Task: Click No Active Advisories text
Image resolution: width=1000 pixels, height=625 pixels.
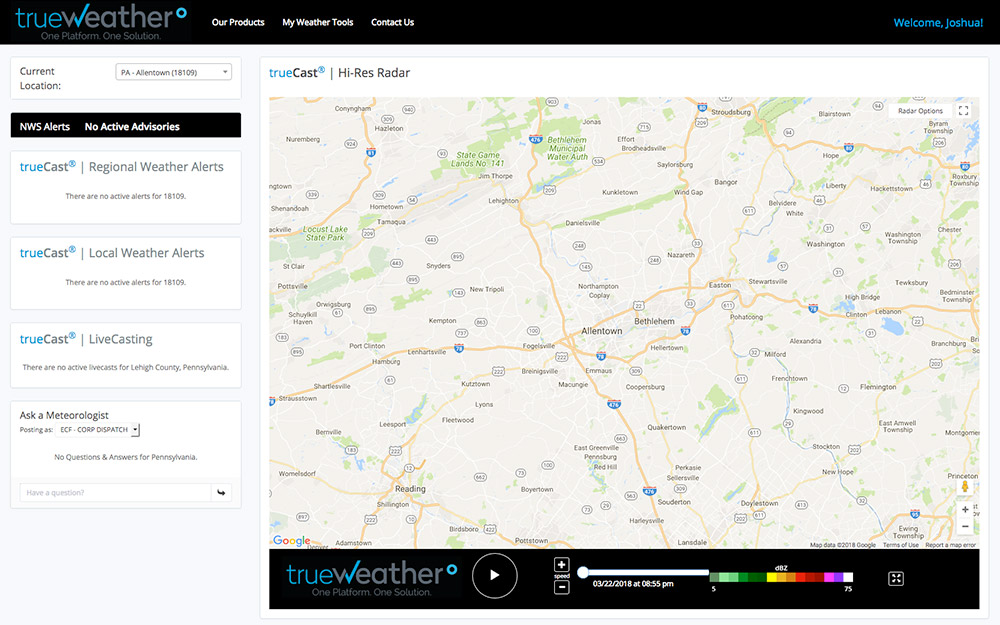Action: tap(132, 126)
